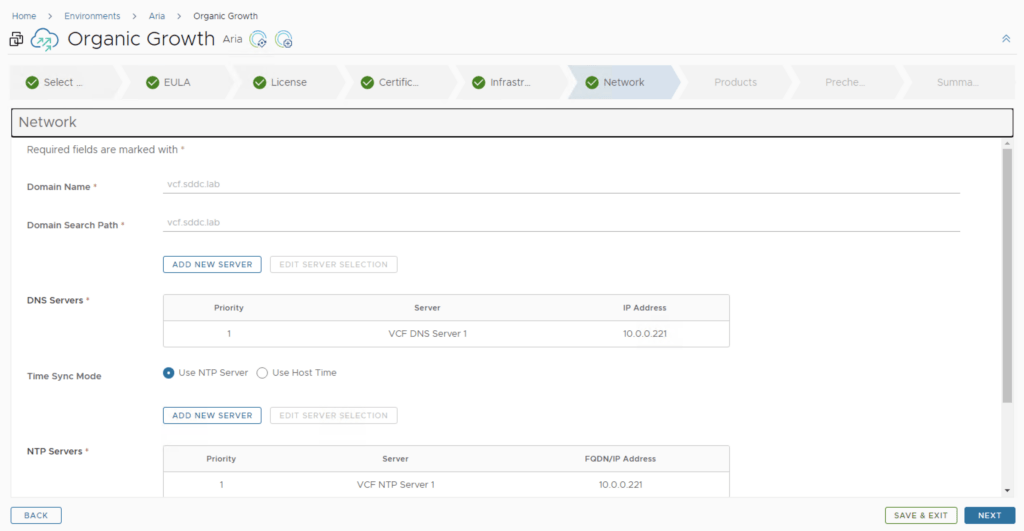Click the vertical scrollbar of Network panel
1024x531 pixels.
pos(1007,270)
